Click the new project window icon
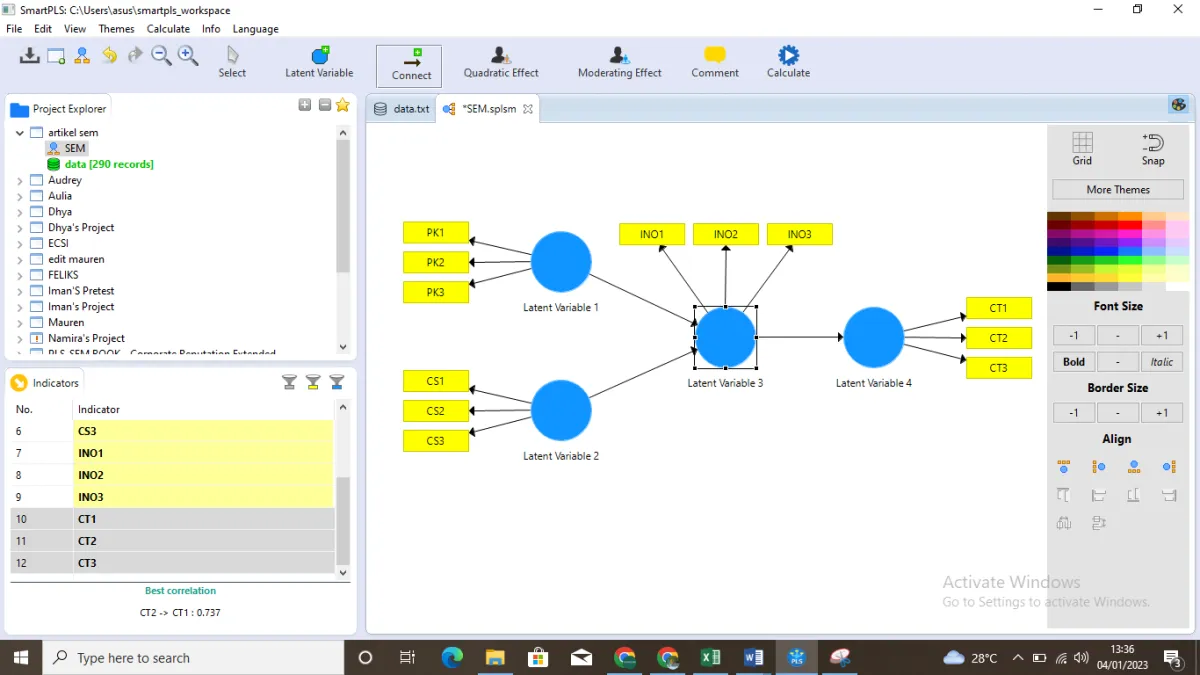Viewport: 1200px width, 675px height. (56, 56)
